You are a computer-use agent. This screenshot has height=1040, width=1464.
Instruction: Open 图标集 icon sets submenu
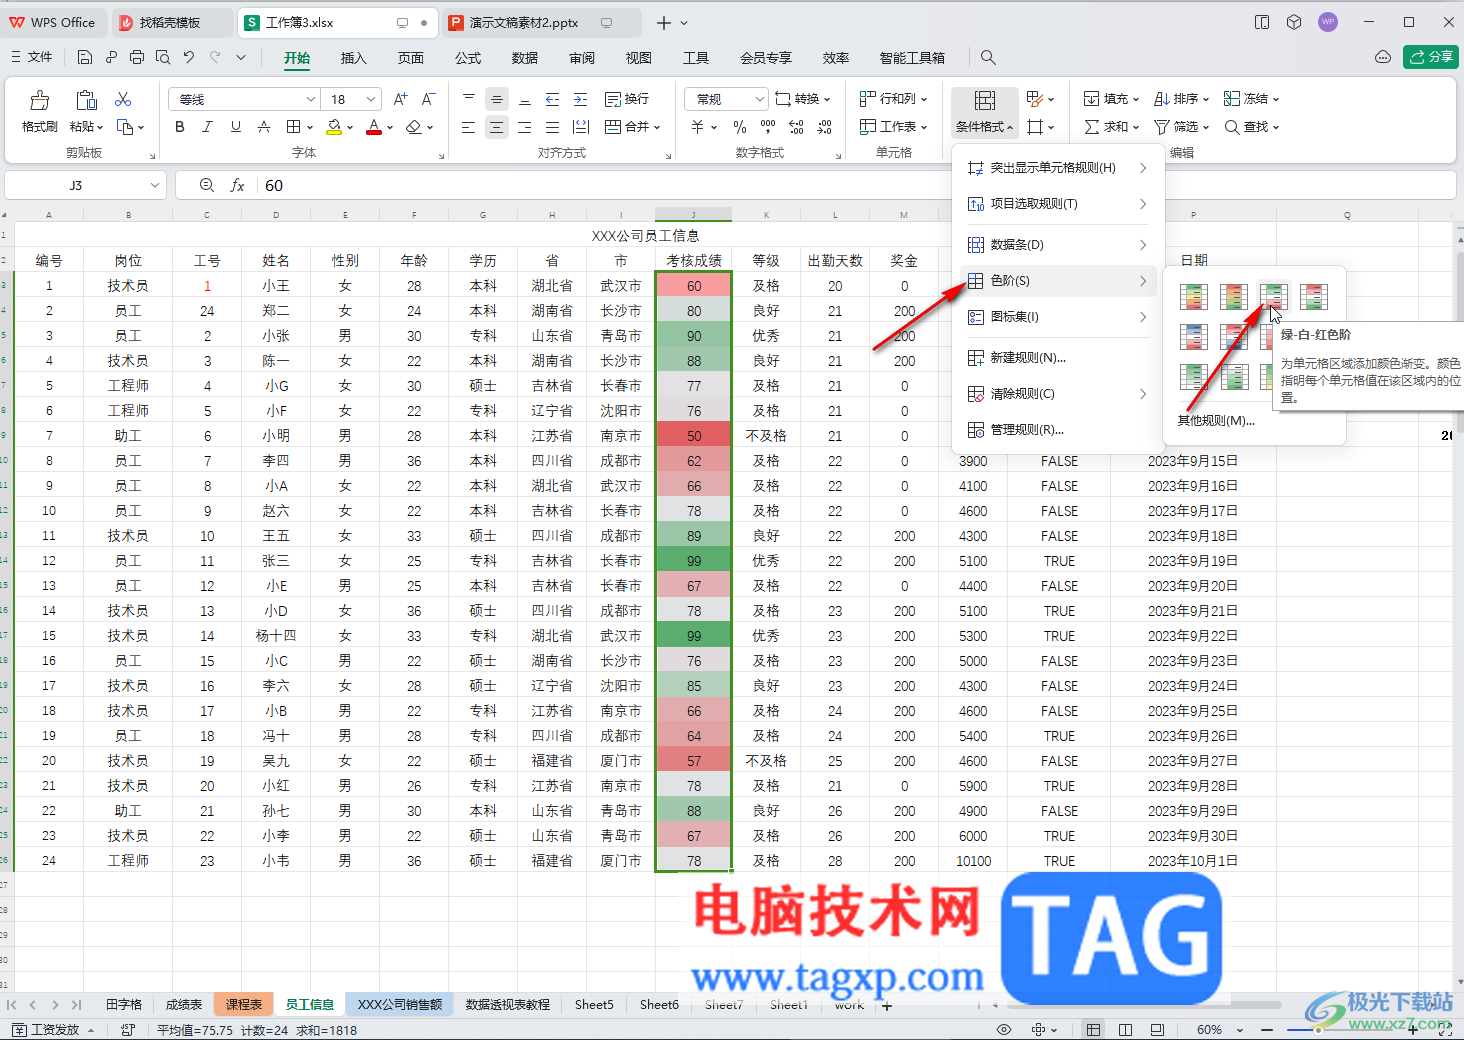click(1058, 317)
